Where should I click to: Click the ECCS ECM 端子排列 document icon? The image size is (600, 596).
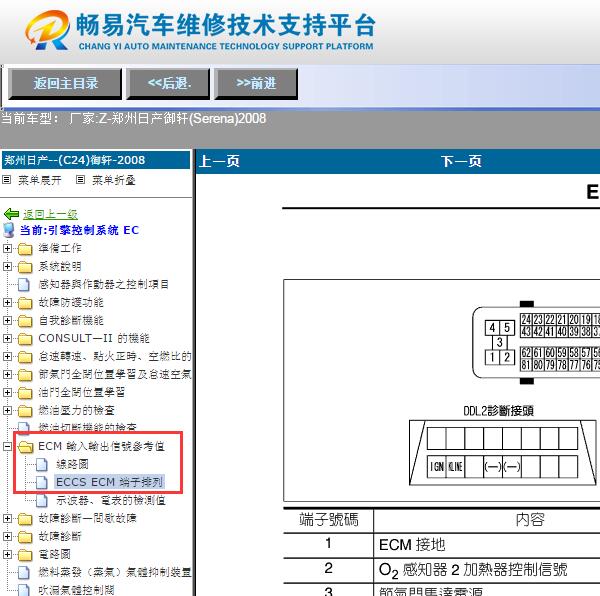point(42,482)
